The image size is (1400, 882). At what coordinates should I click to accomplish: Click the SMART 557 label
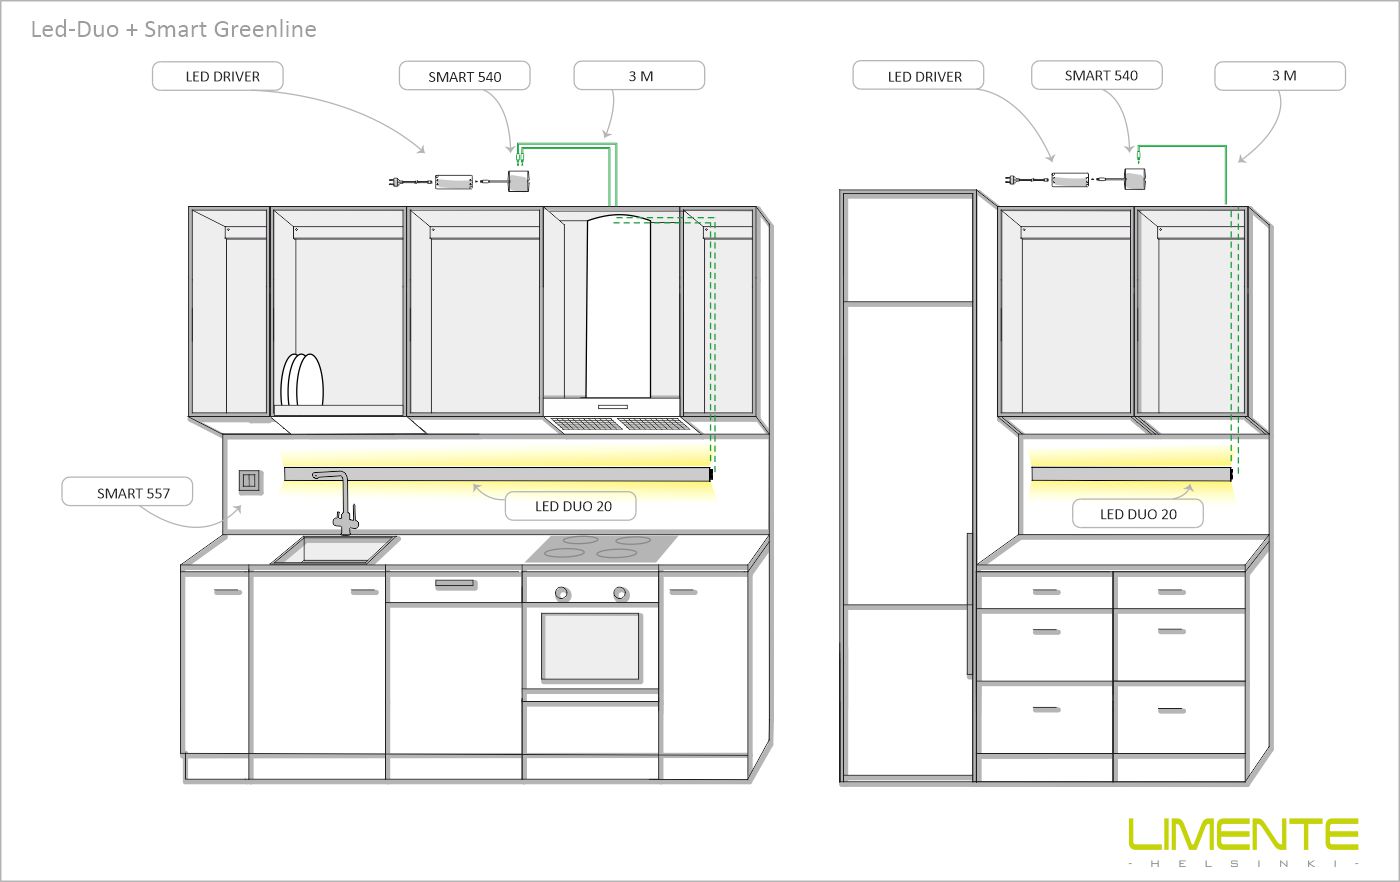click(128, 492)
